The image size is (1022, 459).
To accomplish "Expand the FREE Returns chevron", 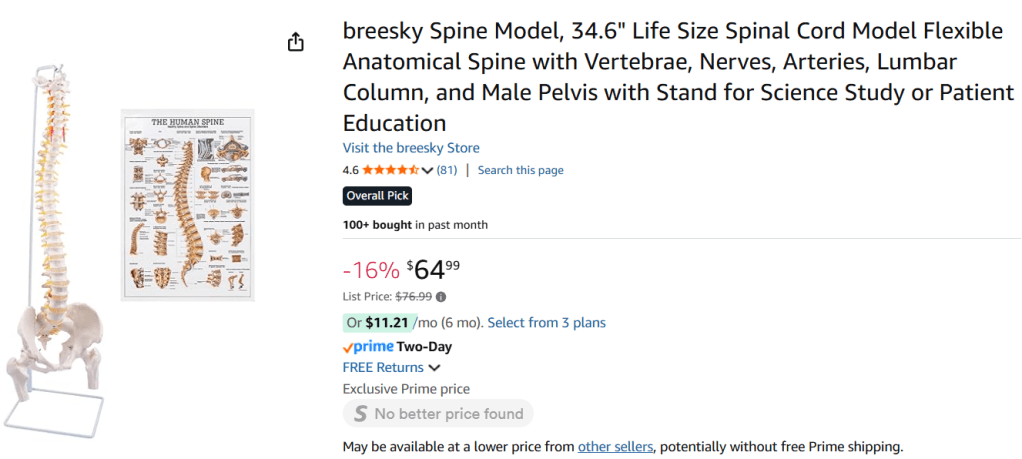I will [x=435, y=368].
